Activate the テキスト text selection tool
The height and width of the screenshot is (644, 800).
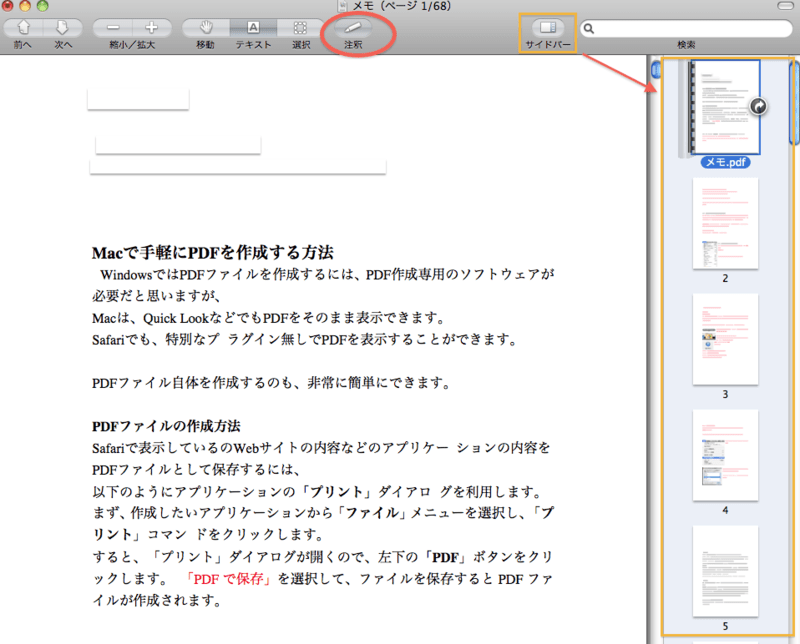click(253, 28)
